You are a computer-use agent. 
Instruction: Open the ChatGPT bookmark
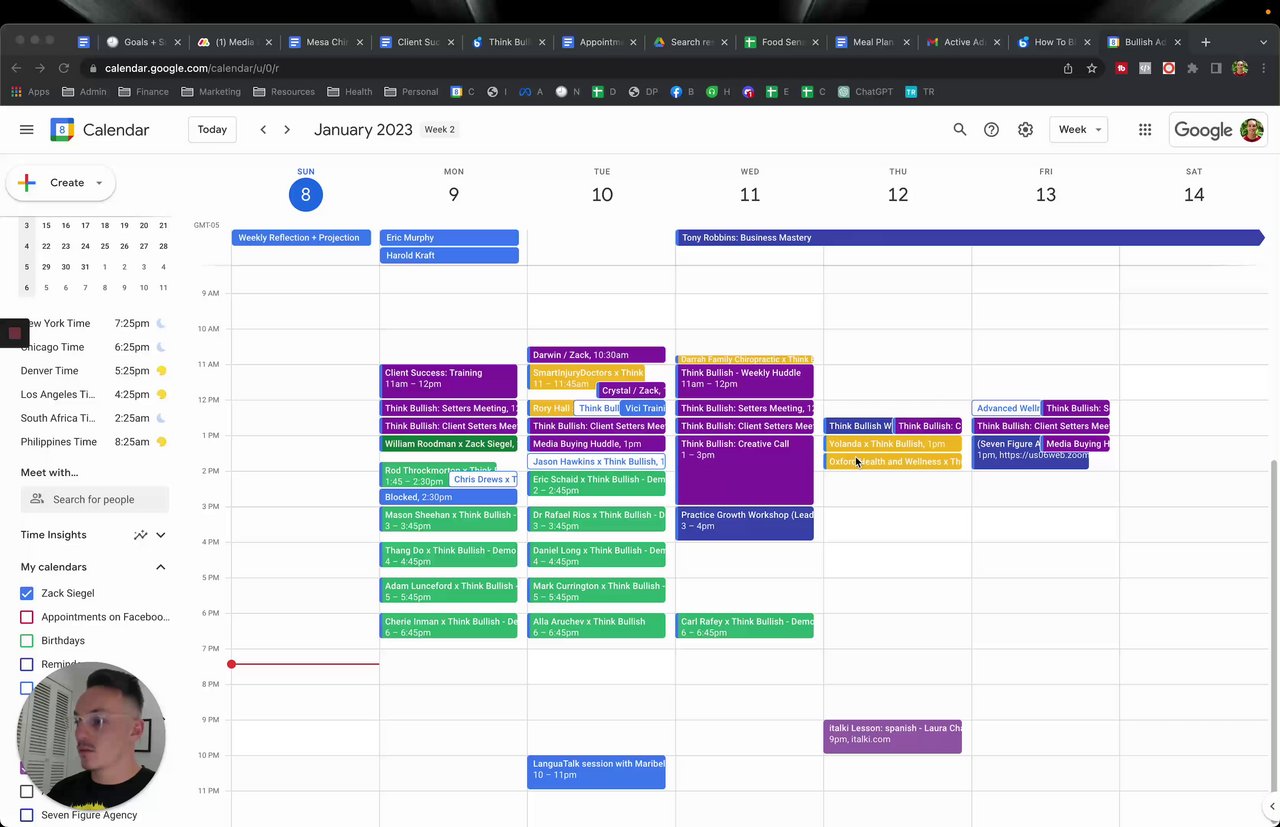865,92
